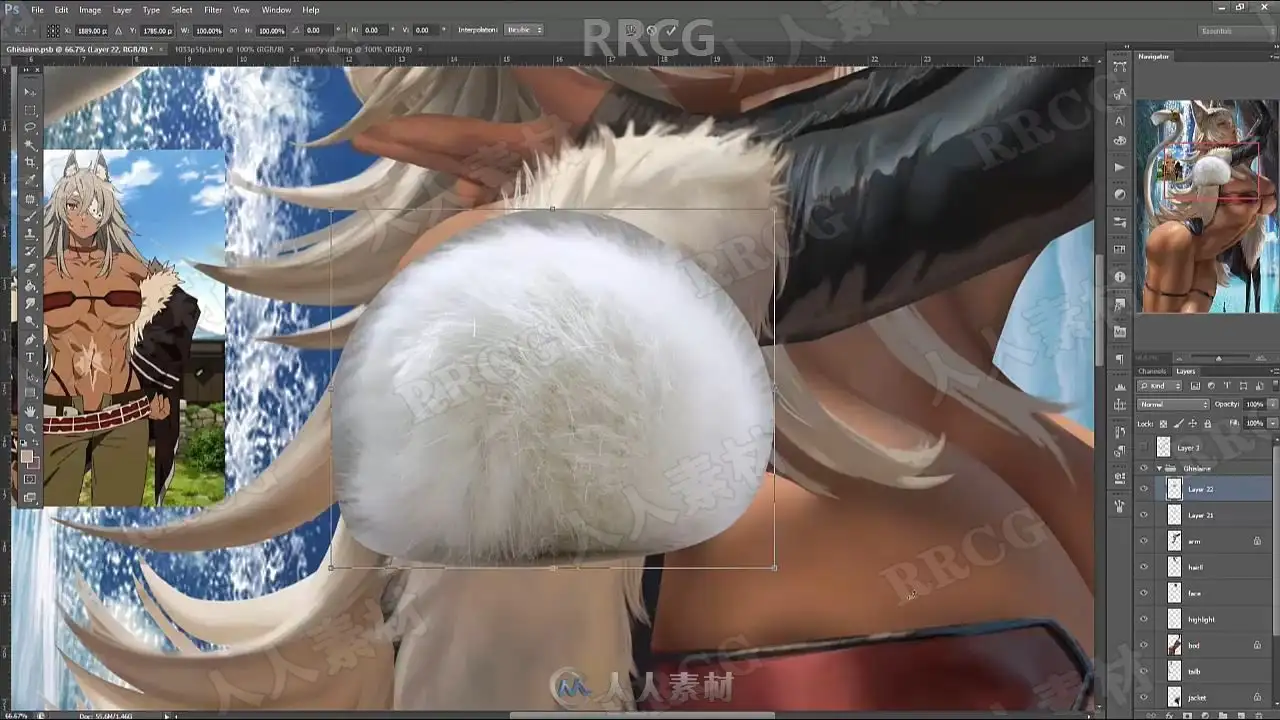The width and height of the screenshot is (1280, 720).
Task: Hide the Layer 21 layer
Action: (1144, 515)
